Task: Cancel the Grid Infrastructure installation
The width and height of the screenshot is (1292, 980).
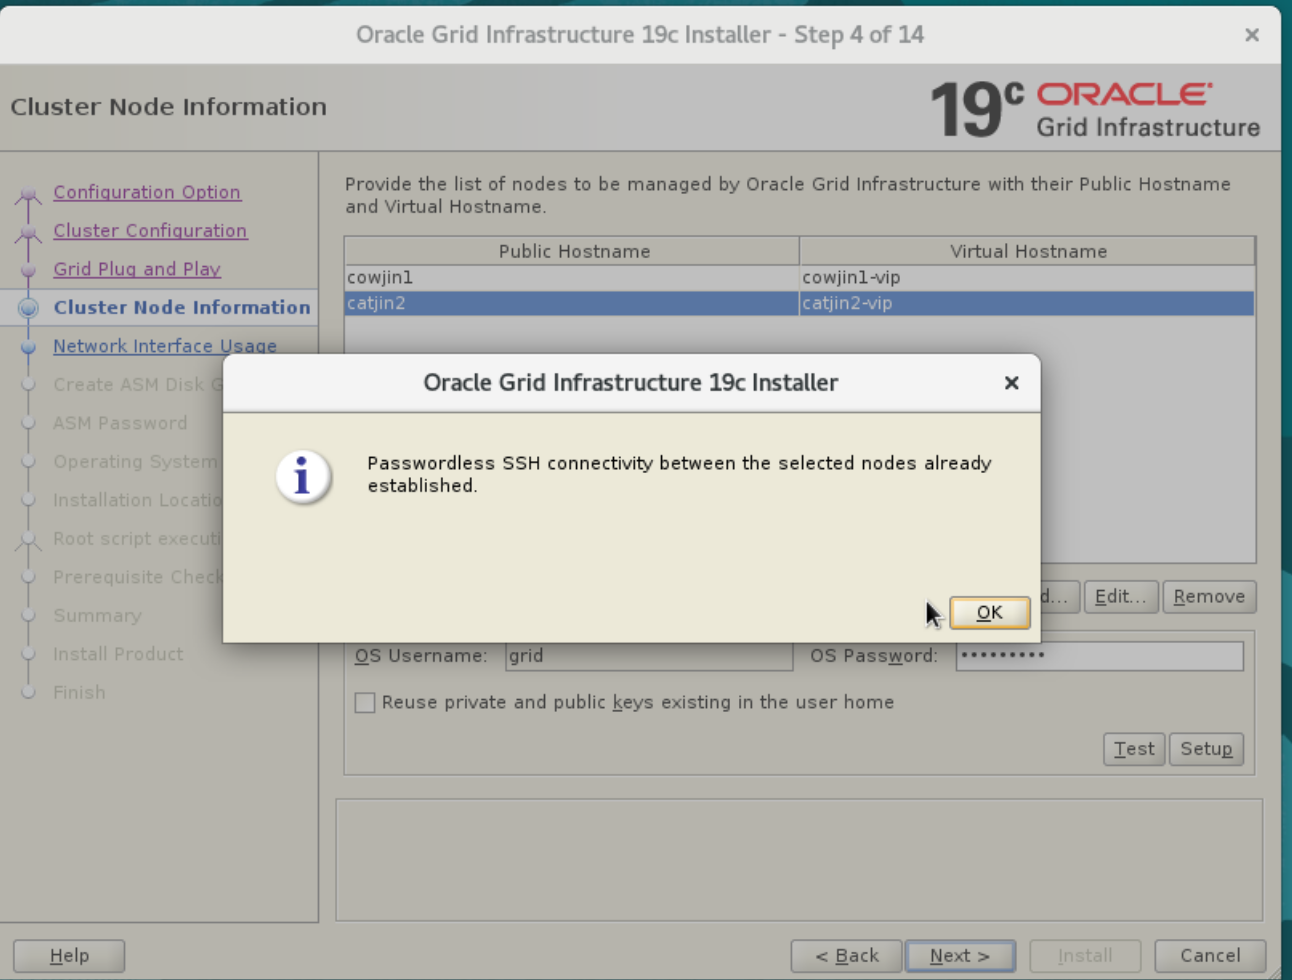Action: (x=1210, y=956)
